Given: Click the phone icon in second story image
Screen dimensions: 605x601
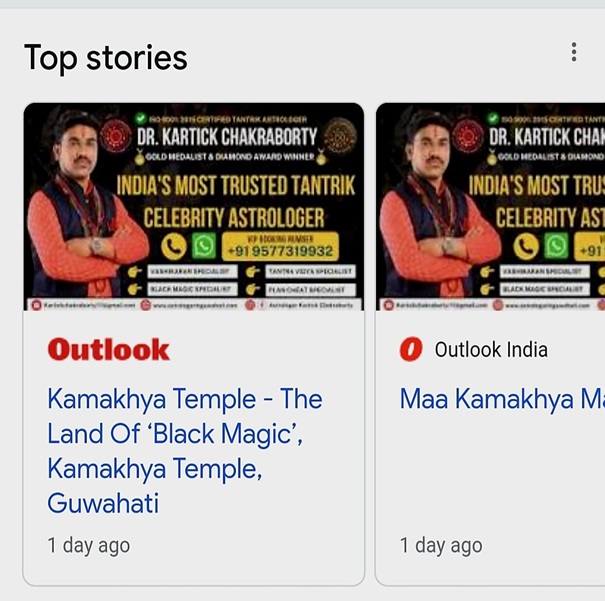Looking at the screenshot, I should tap(527, 246).
